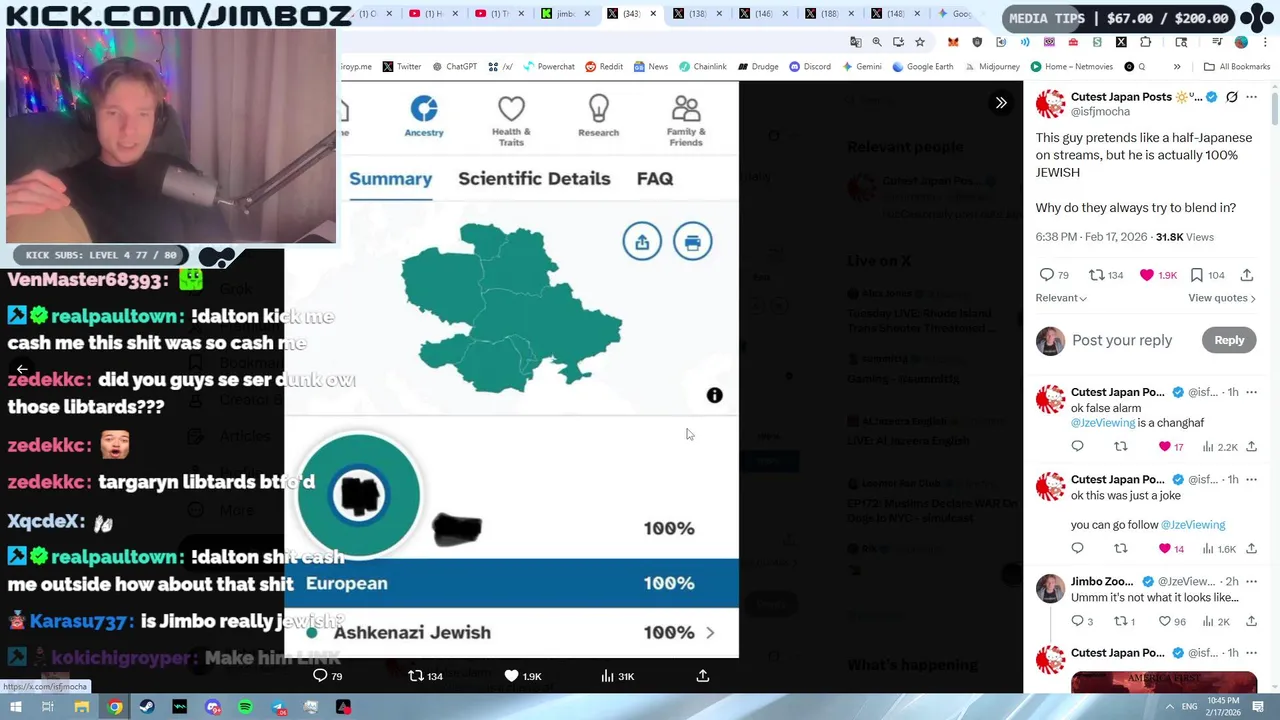Show hidden bookmarks with double-chevron
Viewport: 1280px width, 720px height.
(x=1176, y=67)
